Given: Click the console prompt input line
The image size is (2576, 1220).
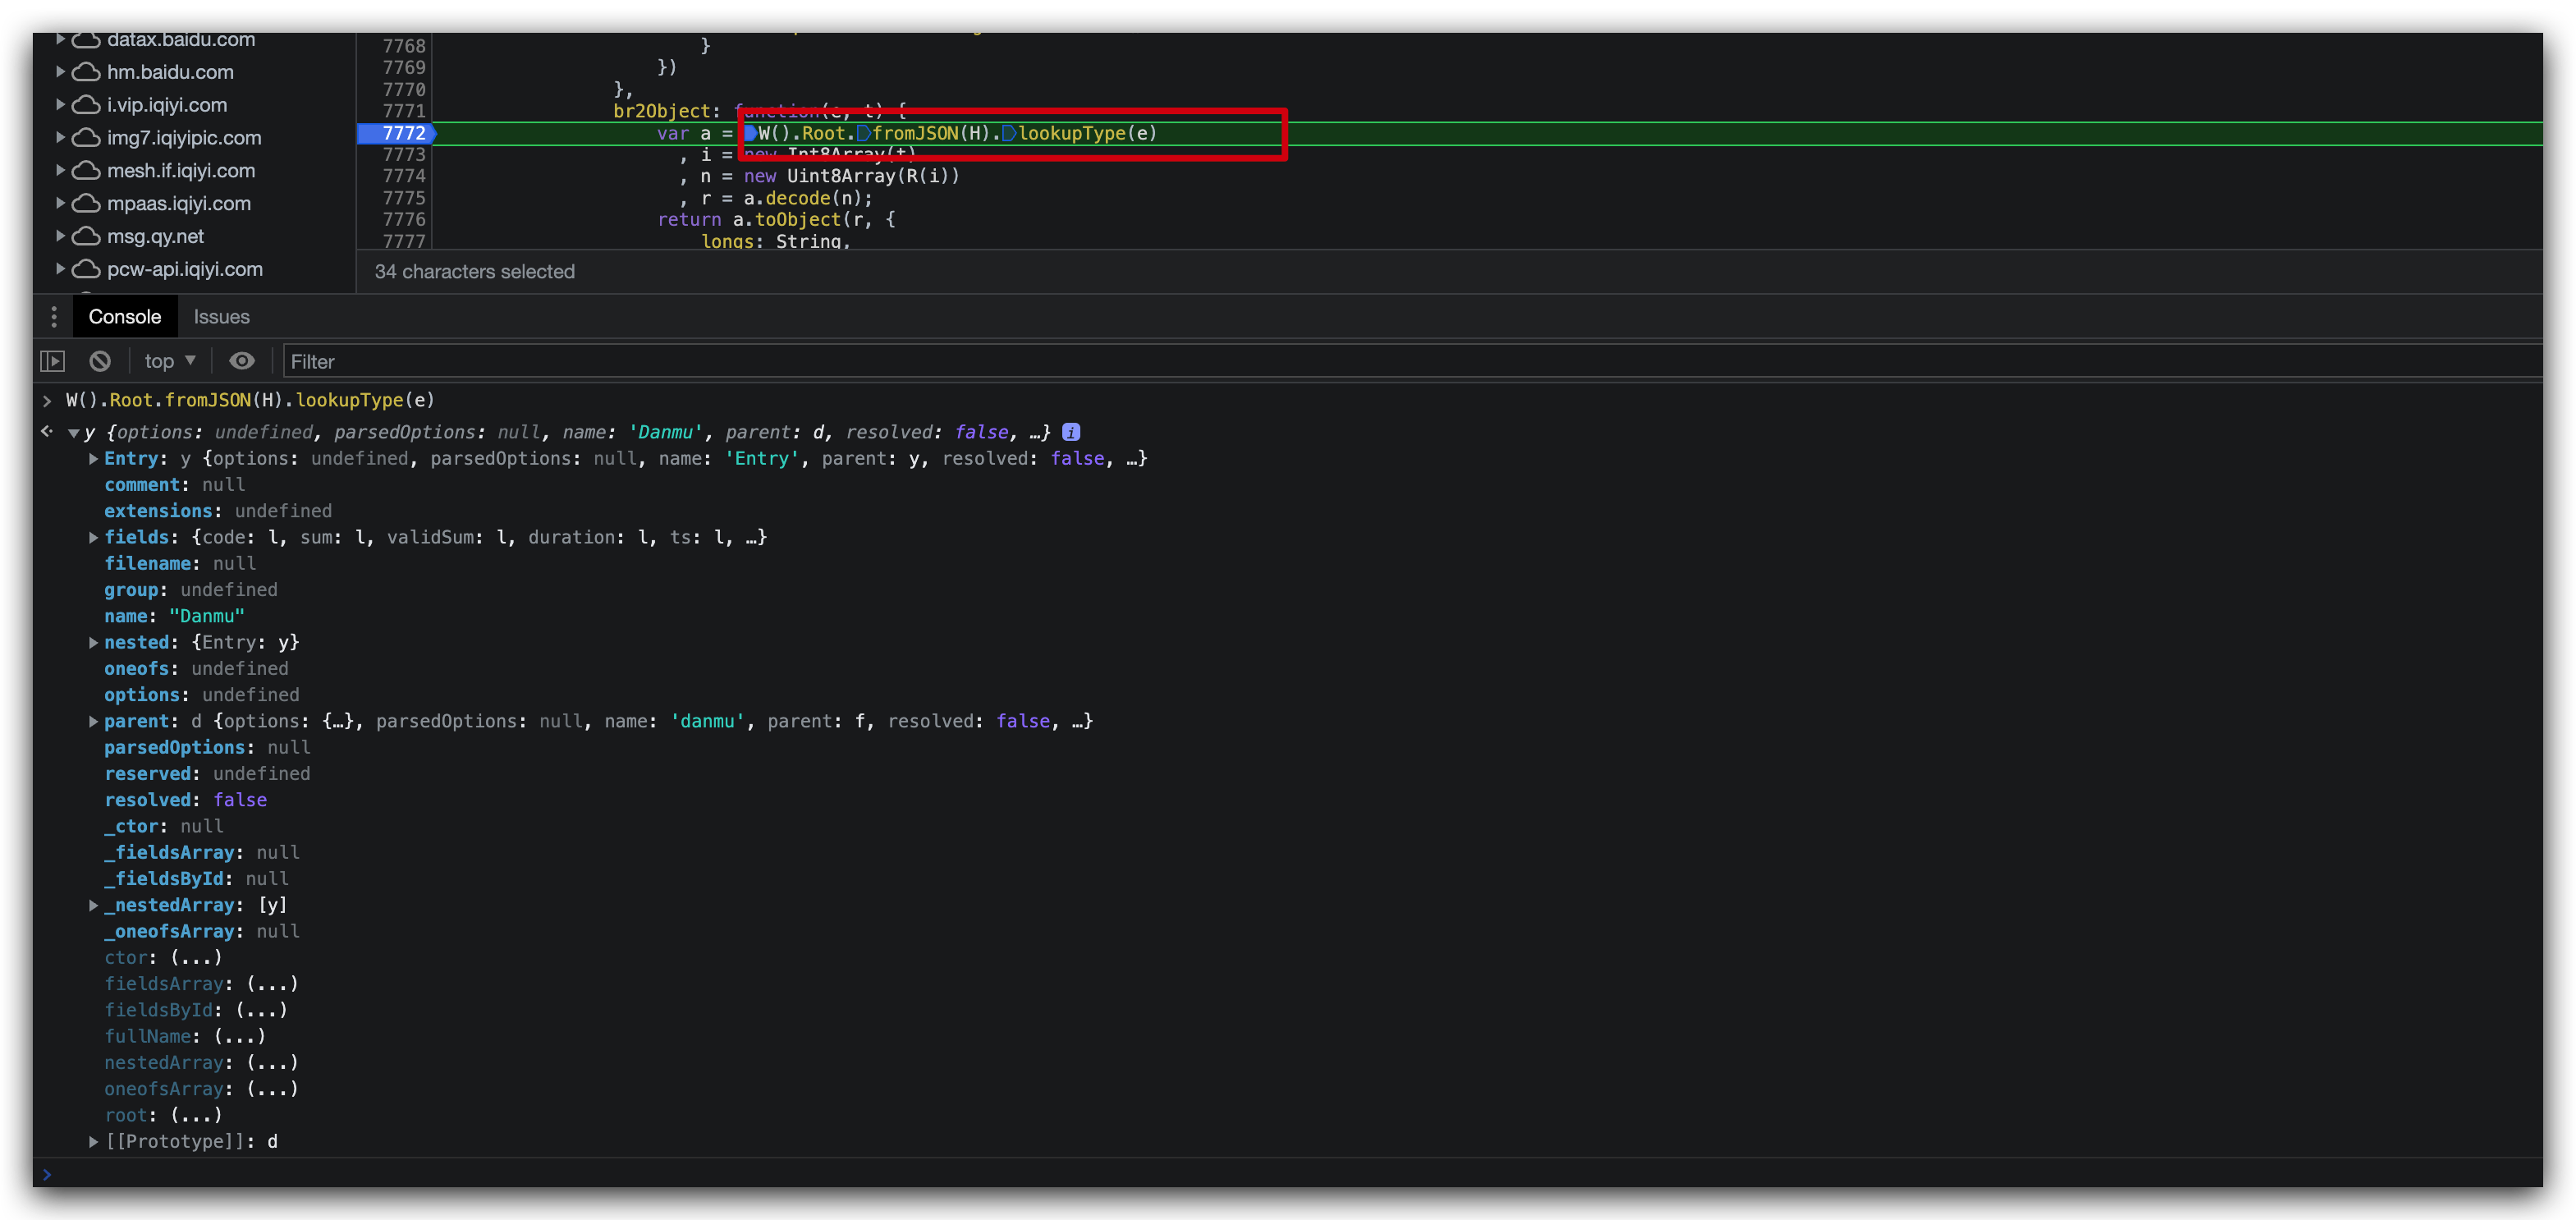Looking at the screenshot, I should coord(1290,1174).
